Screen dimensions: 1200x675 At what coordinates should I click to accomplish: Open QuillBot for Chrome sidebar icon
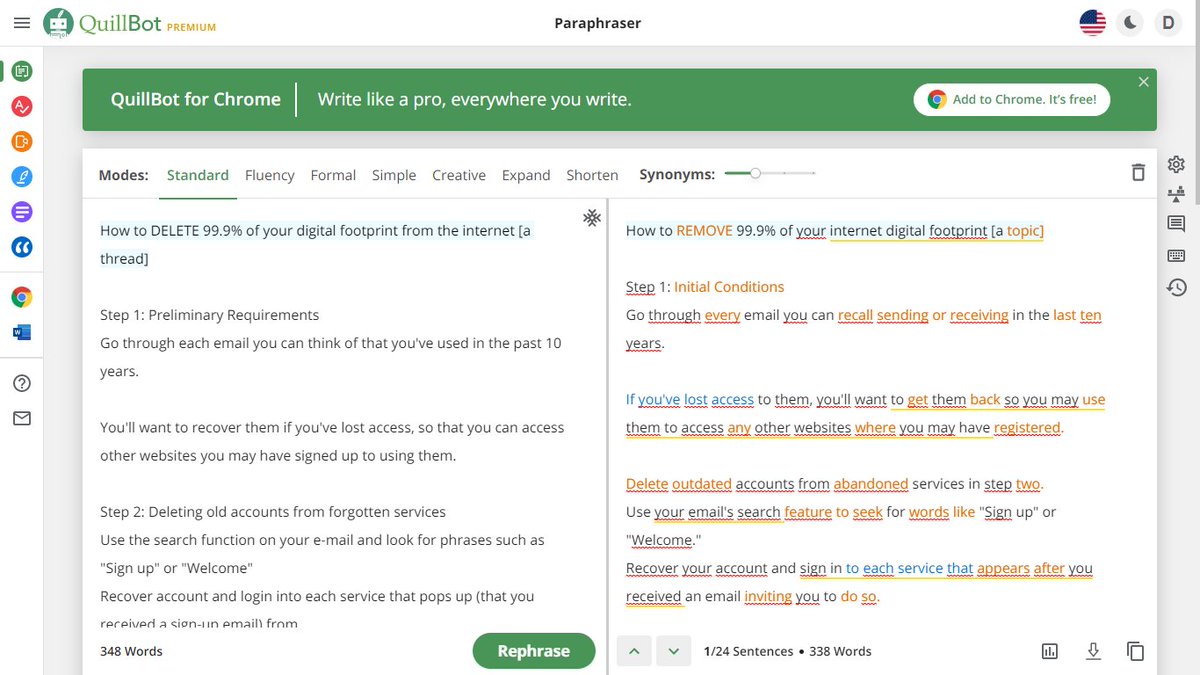pyautogui.click(x=21, y=297)
